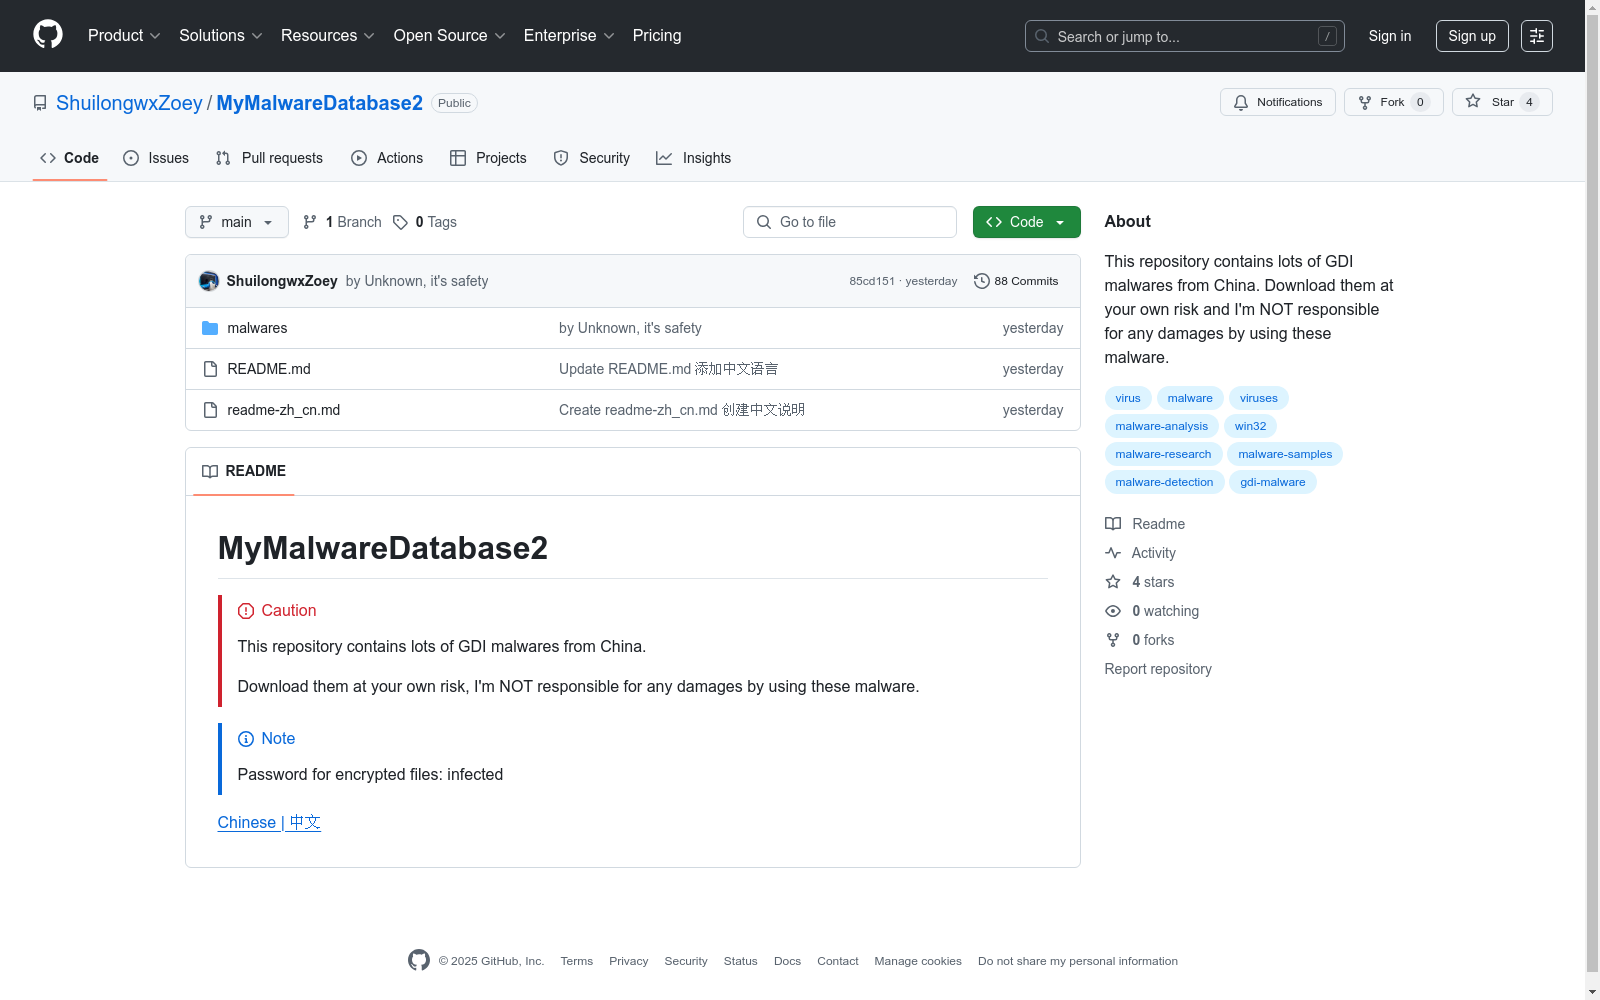Expand the Product menu
This screenshot has height=1000, width=1600.
(x=124, y=35)
